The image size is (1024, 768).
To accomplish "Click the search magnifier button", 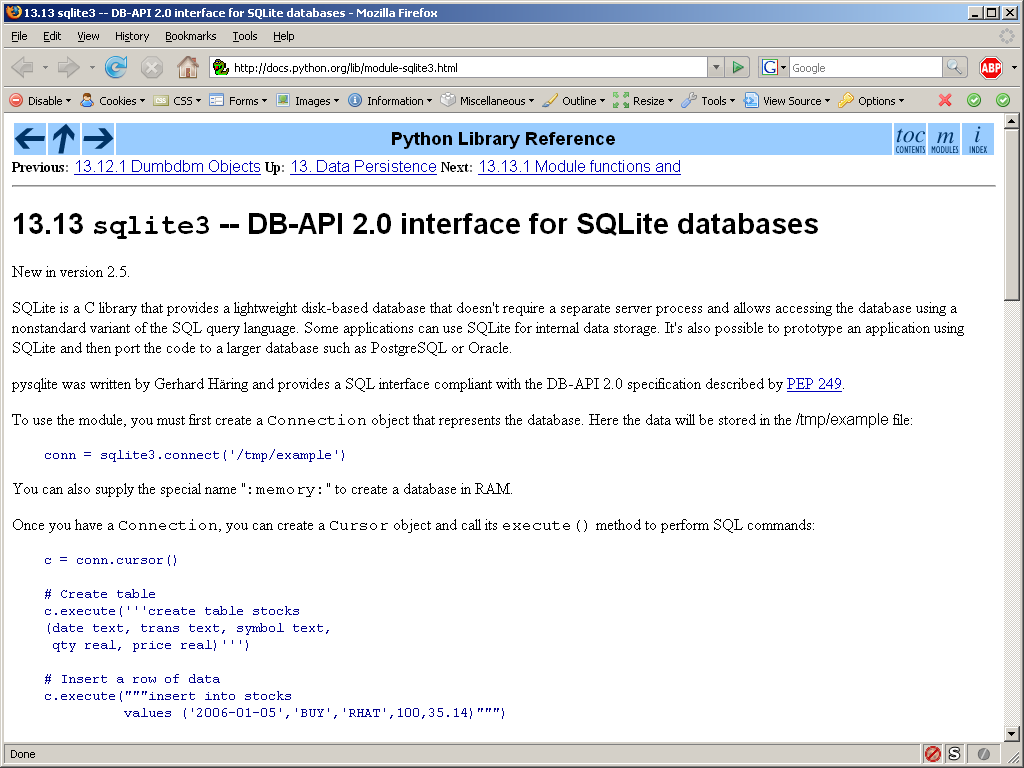I will pyautogui.click(x=954, y=67).
